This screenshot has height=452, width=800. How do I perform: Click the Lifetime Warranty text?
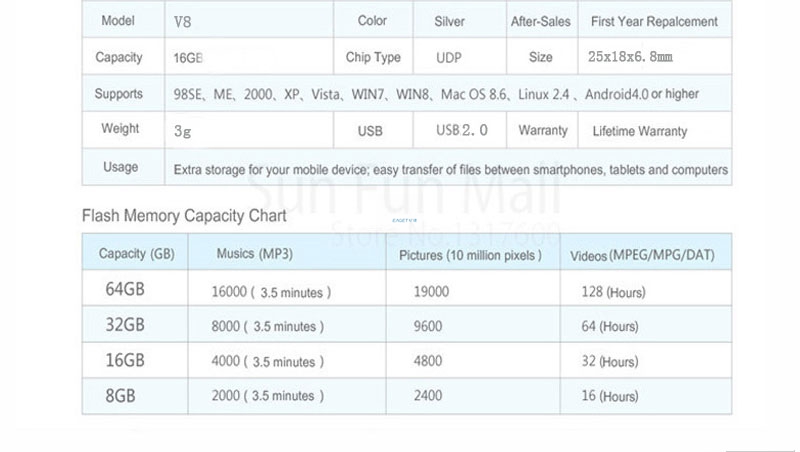[640, 131]
